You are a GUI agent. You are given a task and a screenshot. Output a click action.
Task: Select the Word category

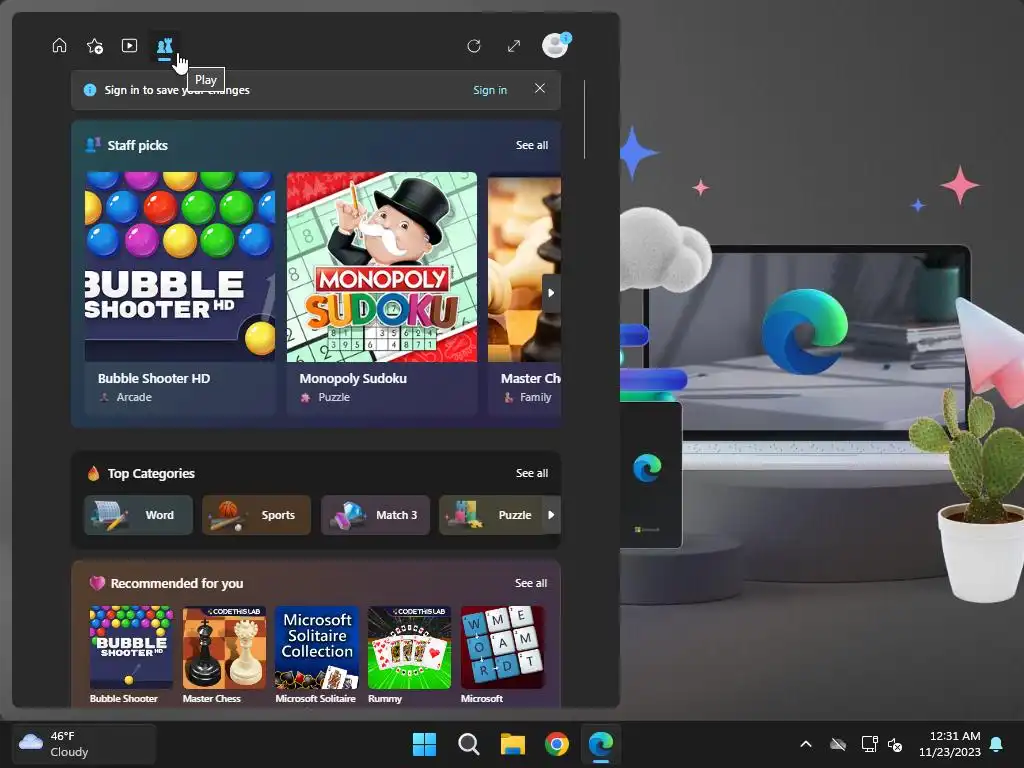tap(138, 515)
